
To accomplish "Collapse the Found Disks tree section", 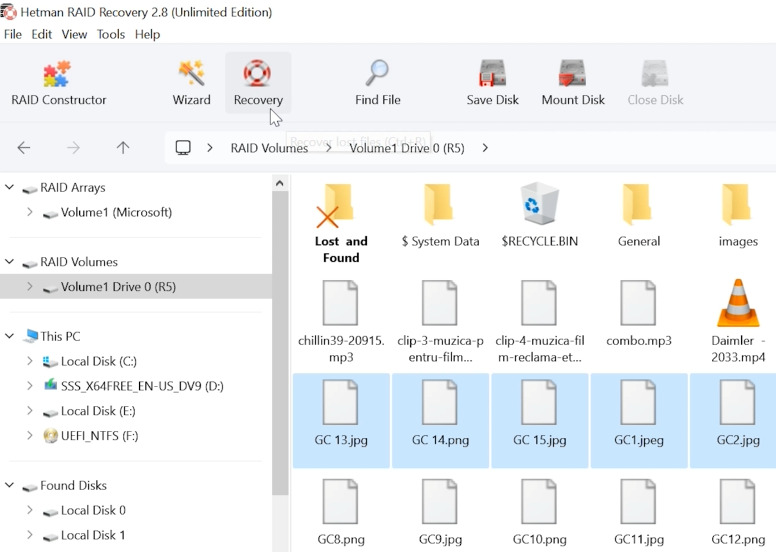I will (9, 485).
